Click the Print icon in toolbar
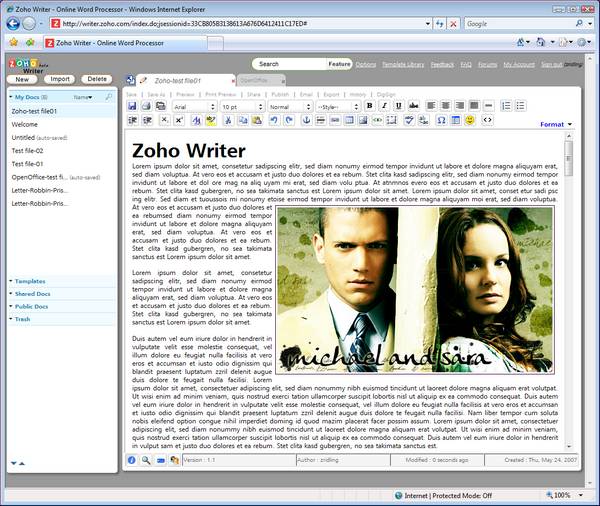Viewport: 600px width, 506px height. click(146, 106)
